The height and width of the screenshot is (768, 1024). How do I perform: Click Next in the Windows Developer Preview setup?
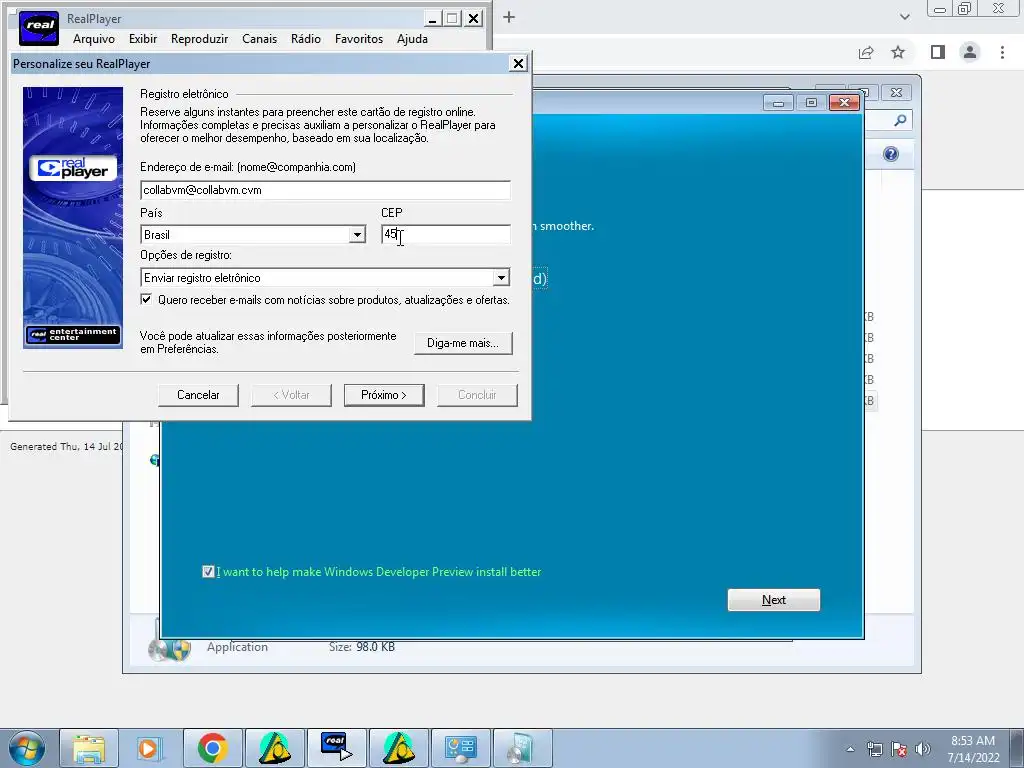[x=774, y=600]
